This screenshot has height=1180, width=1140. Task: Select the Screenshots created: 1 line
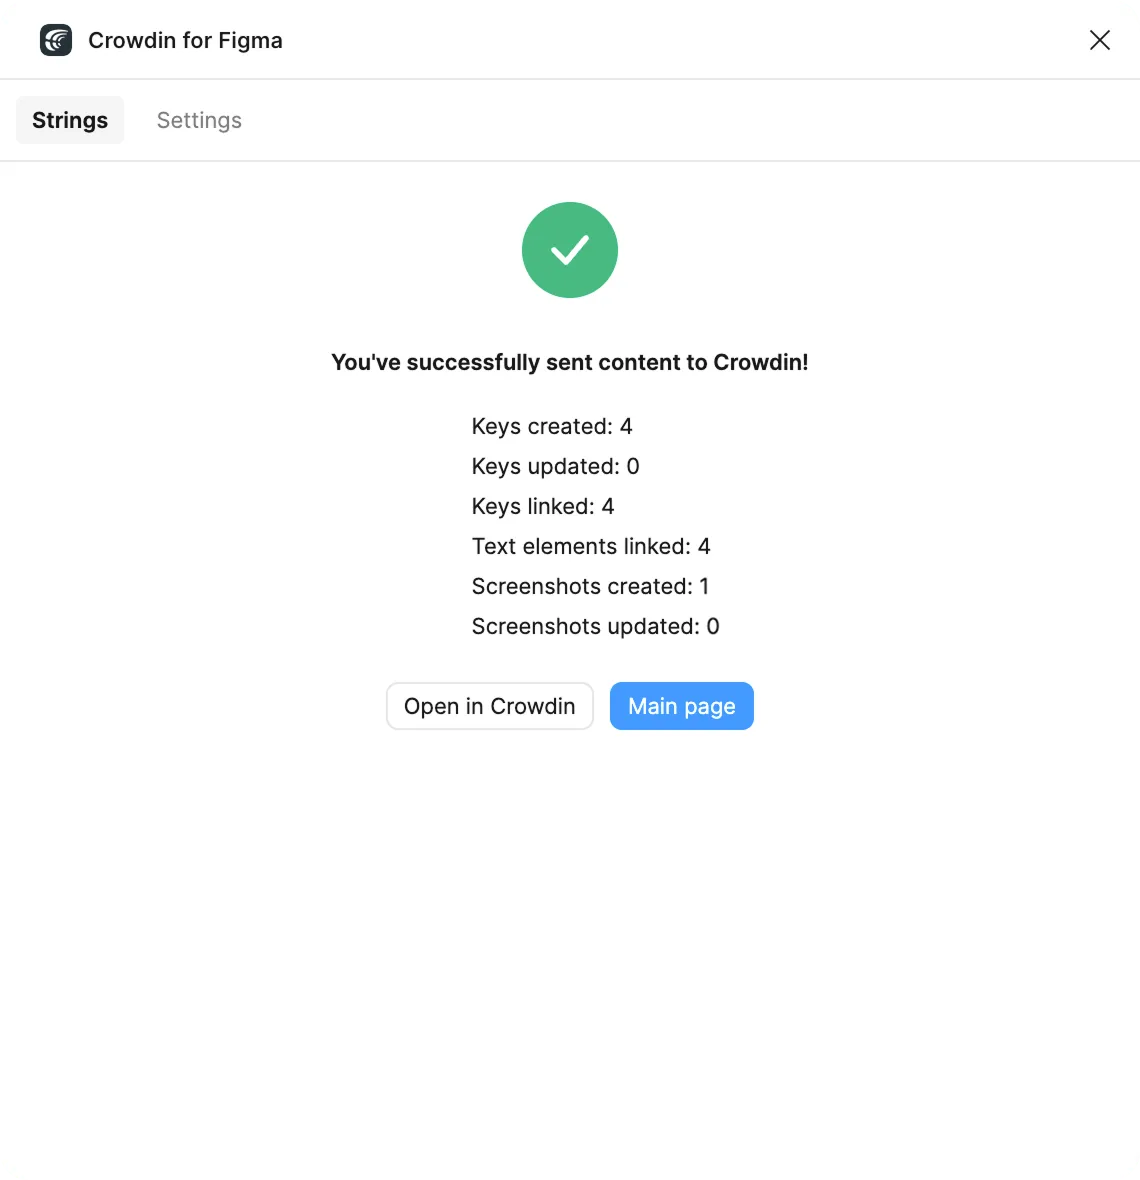(x=590, y=586)
